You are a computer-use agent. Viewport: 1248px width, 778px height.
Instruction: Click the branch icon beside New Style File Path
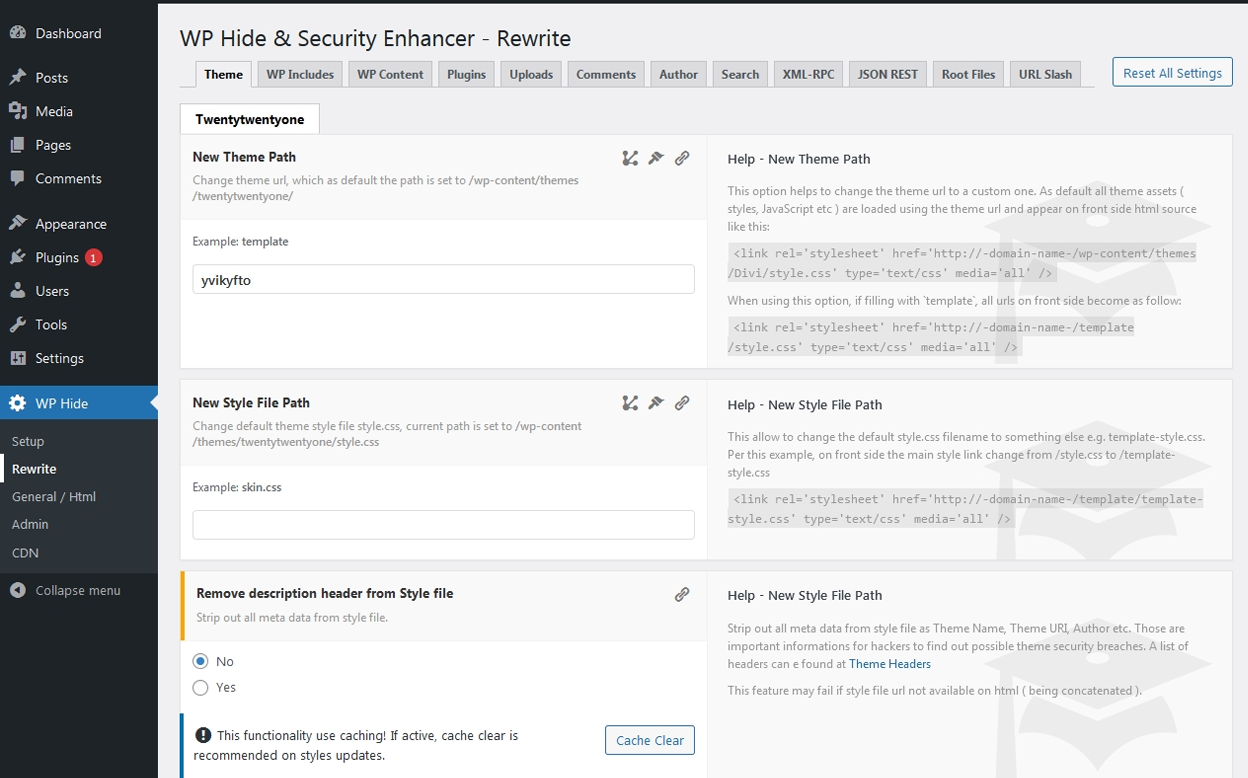(x=630, y=403)
